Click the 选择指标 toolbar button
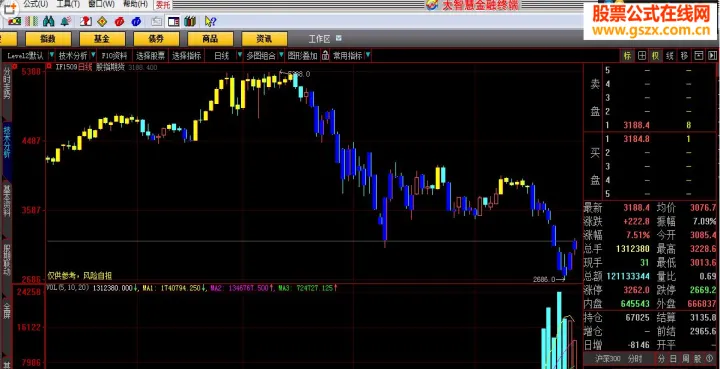 pos(186,56)
